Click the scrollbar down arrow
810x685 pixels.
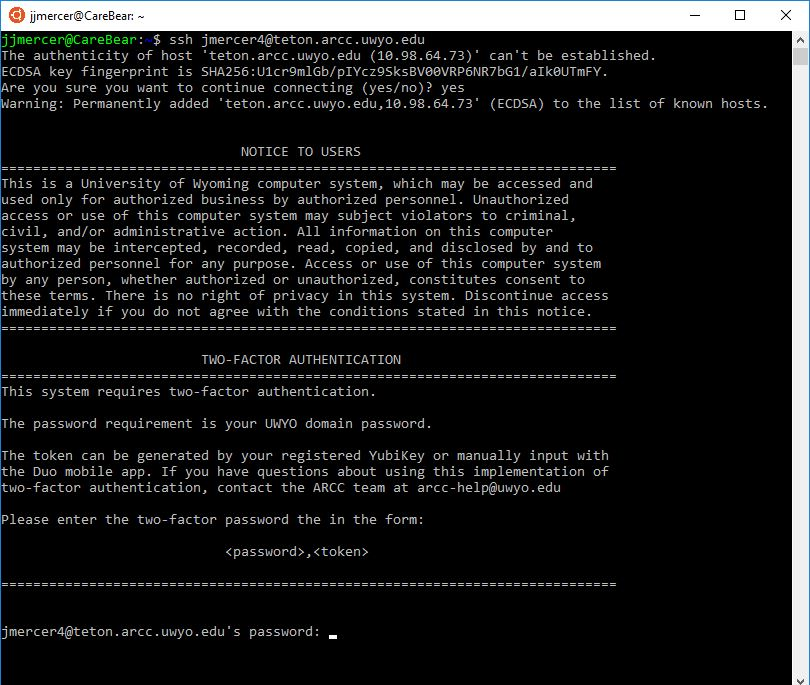pos(801,679)
